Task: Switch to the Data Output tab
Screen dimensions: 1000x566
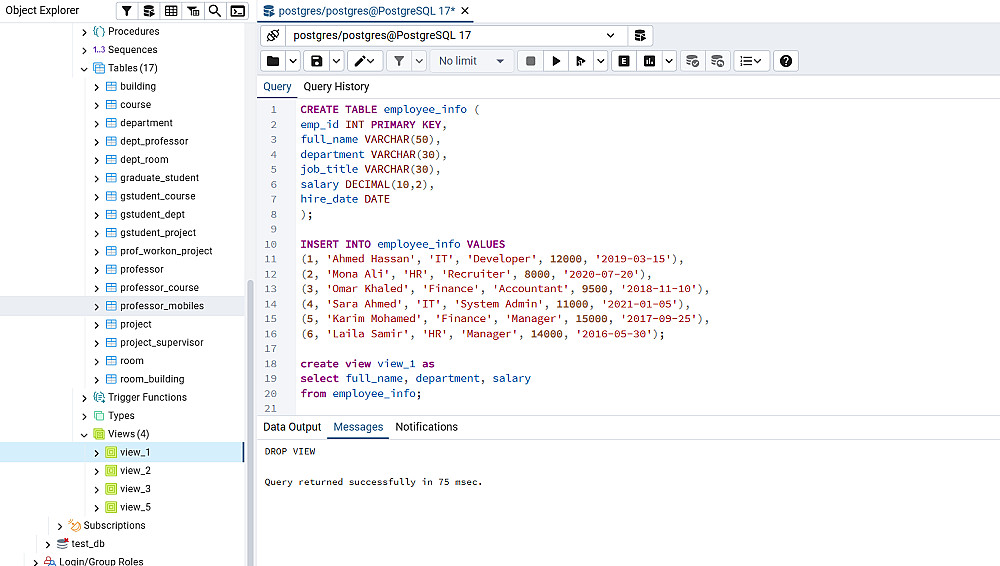Action: click(x=292, y=427)
